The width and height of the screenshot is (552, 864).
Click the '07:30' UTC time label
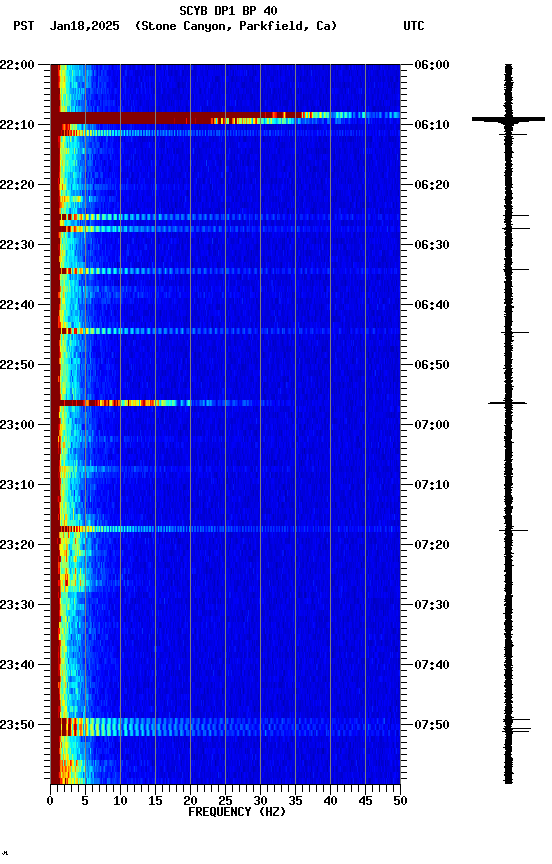pyautogui.click(x=432, y=606)
